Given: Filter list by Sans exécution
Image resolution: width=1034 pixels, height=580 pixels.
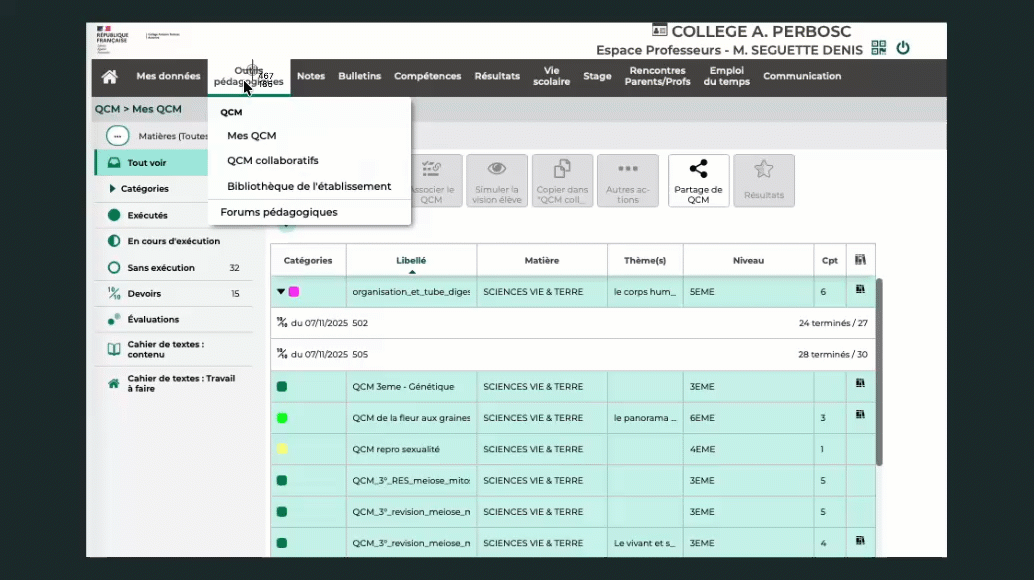Looking at the screenshot, I should tap(160, 268).
